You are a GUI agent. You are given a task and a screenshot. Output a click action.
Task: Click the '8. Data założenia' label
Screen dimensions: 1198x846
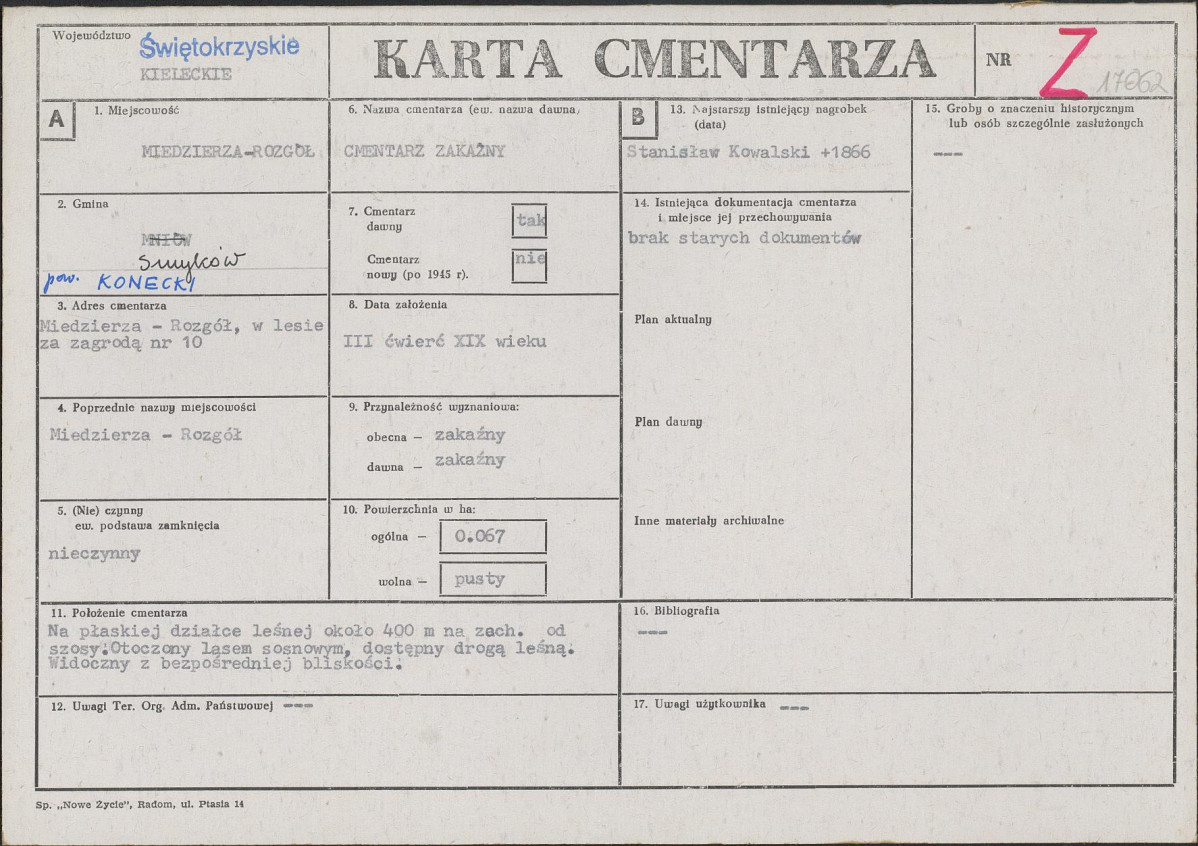coord(398,305)
